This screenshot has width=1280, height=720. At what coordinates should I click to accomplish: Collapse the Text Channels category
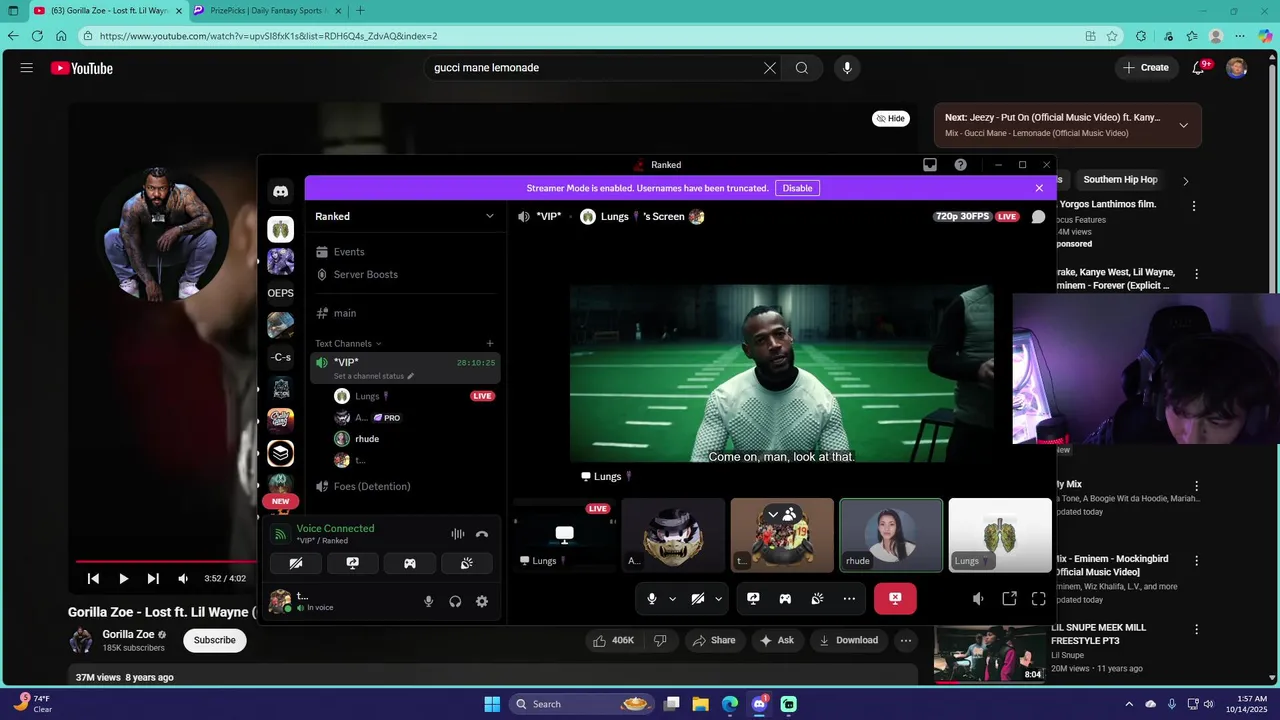click(348, 343)
